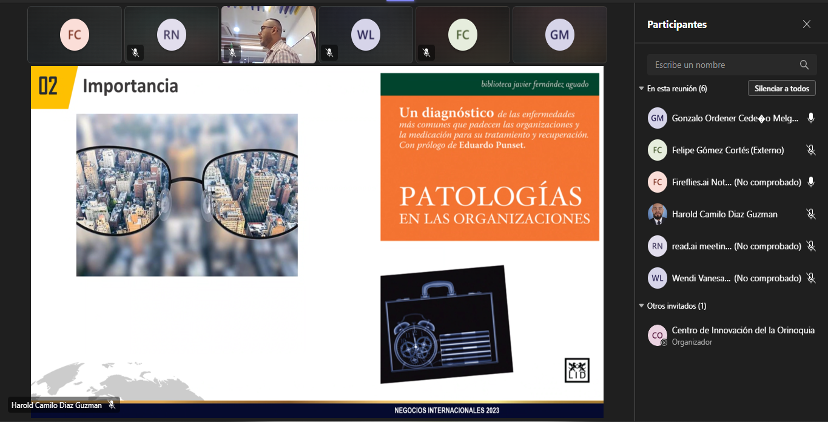Click muted mic icon beside presenter name label
The image size is (829, 422).
click(x=112, y=405)
